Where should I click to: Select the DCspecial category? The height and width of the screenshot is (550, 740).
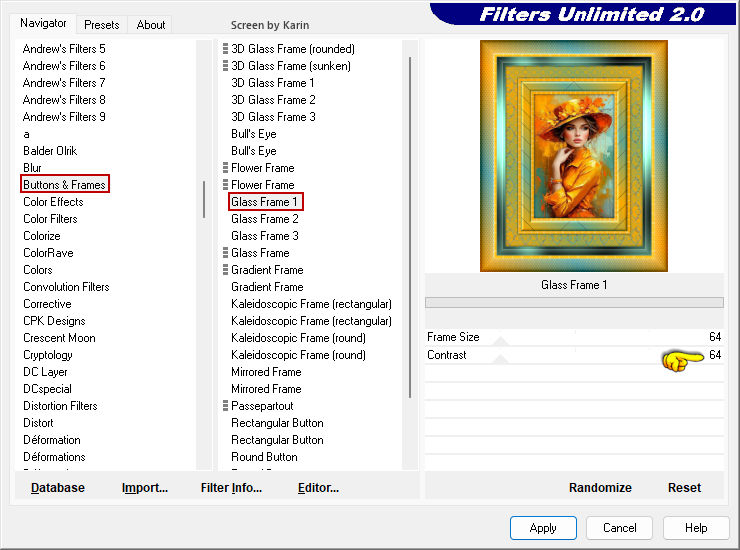coord(48,389)
